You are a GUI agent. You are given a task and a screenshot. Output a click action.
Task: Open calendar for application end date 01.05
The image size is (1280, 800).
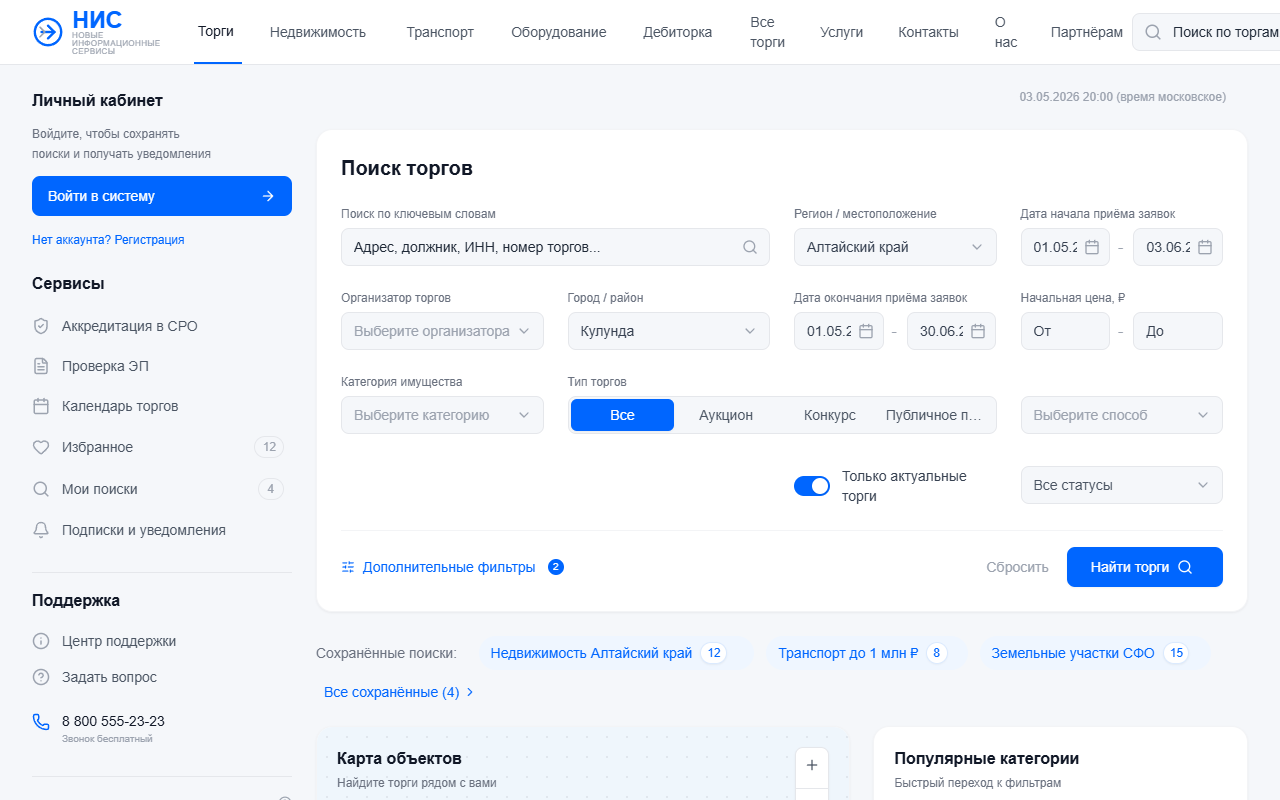pos(866,331)
